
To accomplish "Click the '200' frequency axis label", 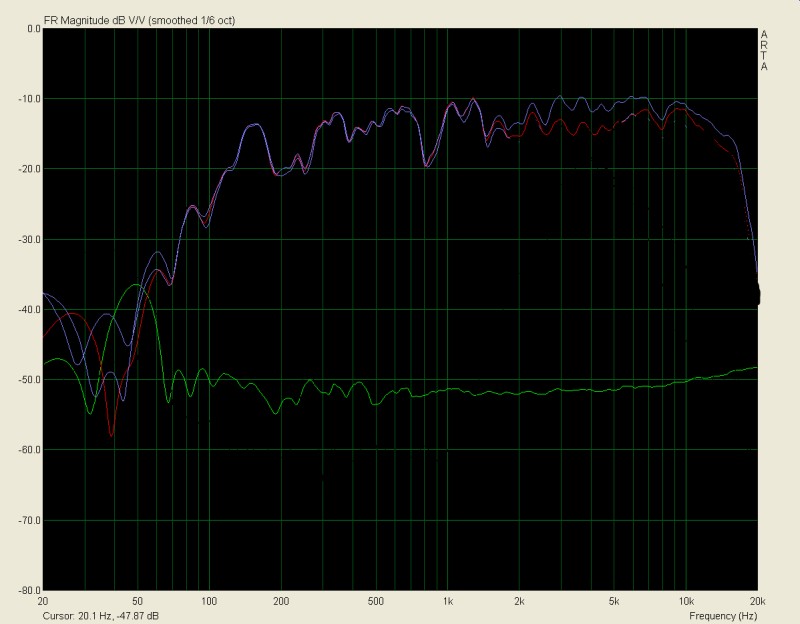I will click(281, 602).
